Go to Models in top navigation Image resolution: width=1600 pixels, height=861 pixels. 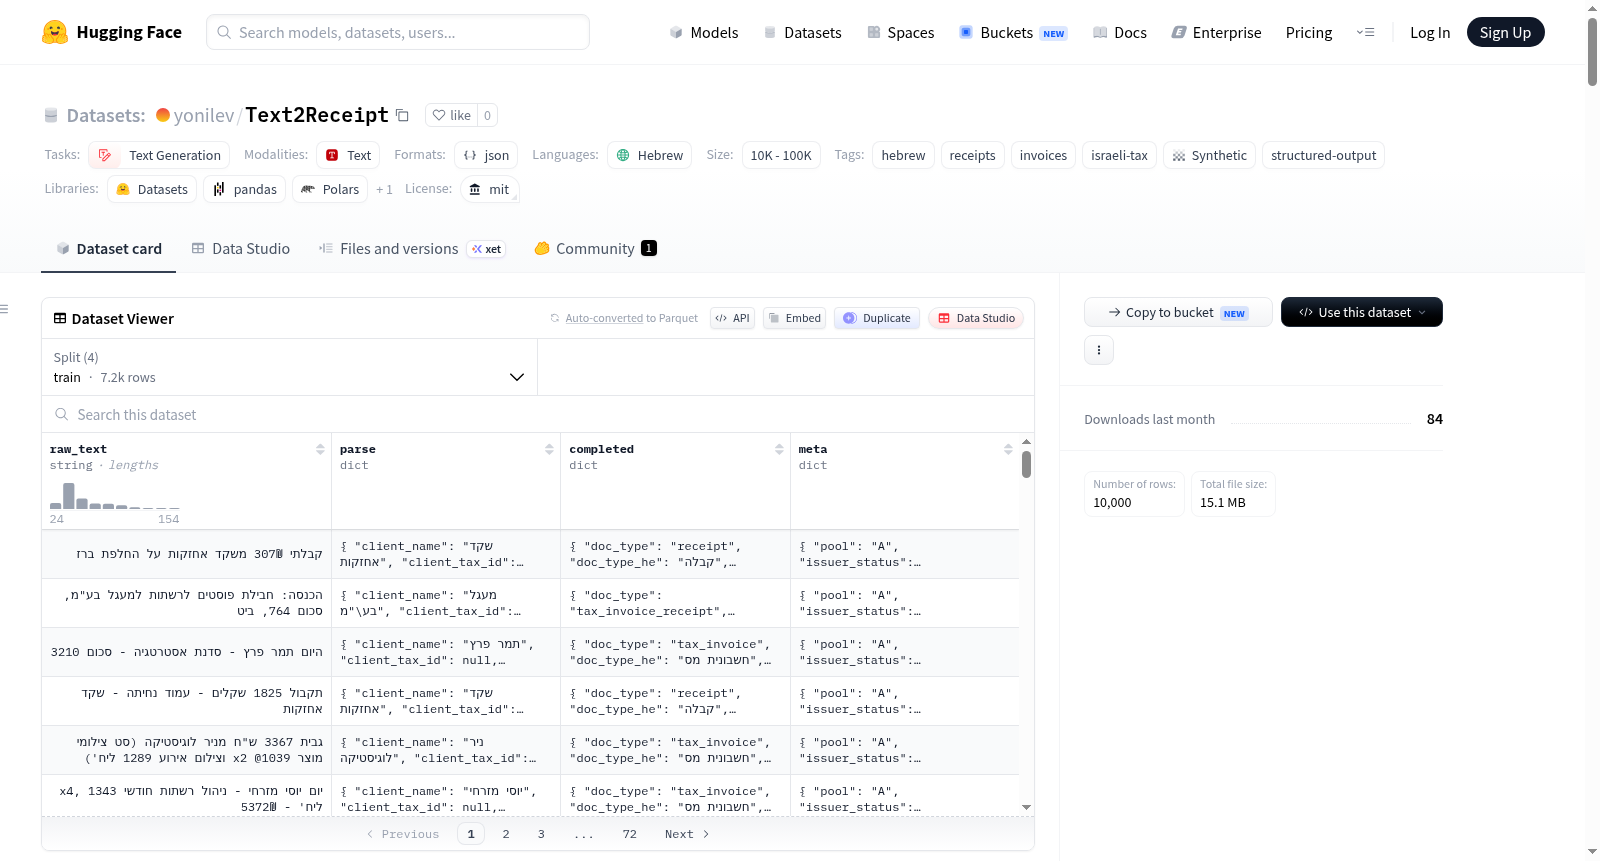click(704, 32)
